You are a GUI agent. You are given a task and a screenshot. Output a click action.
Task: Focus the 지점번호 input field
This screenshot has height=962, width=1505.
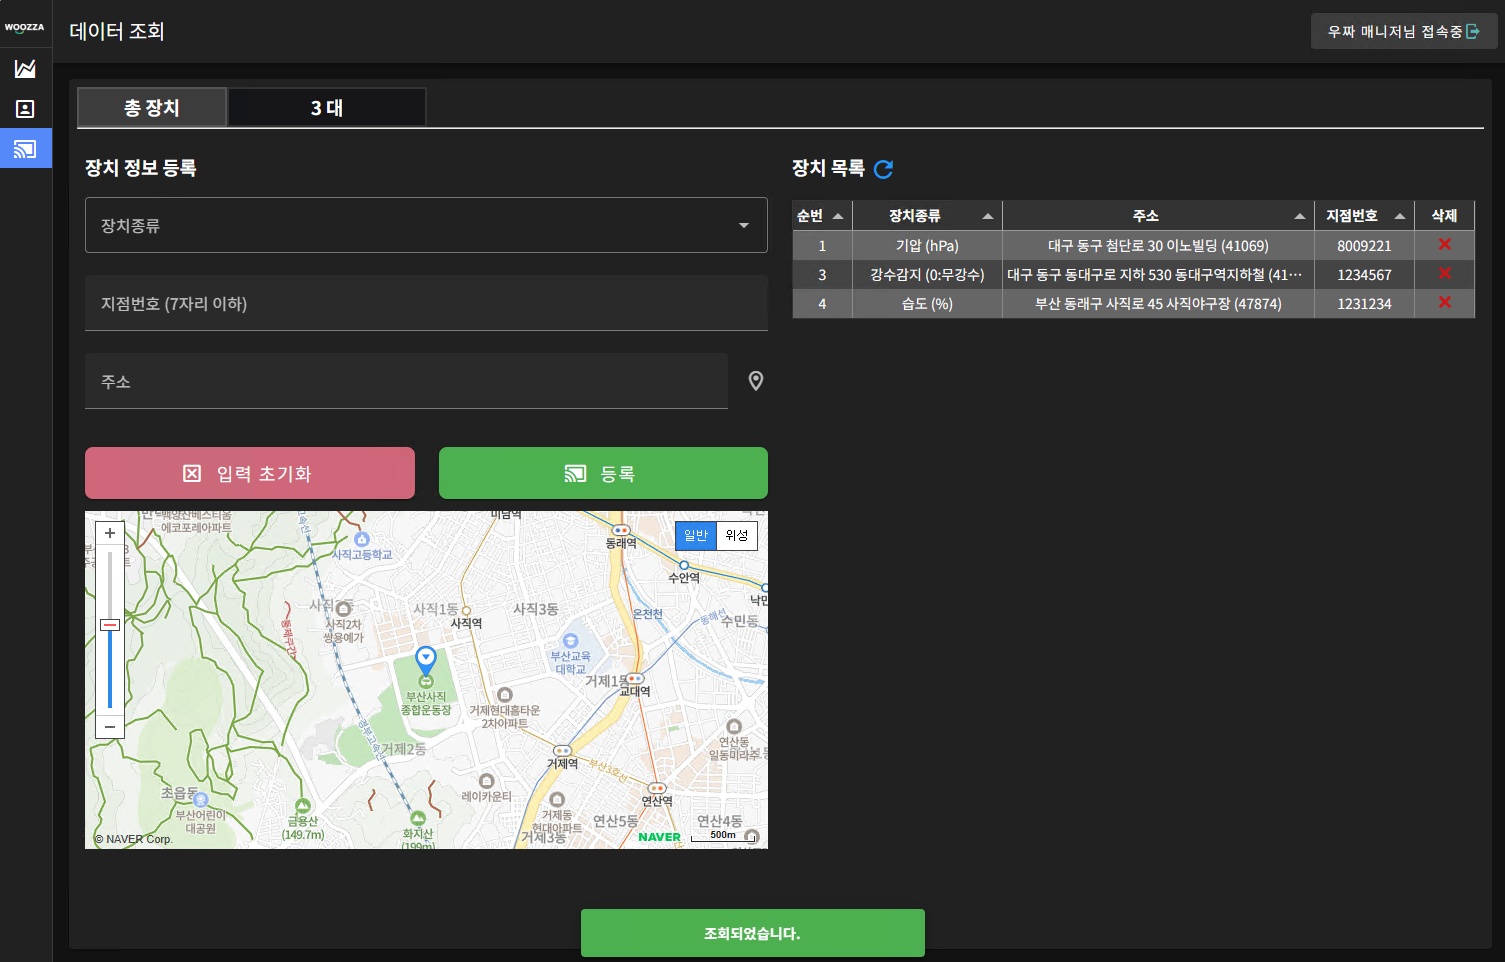click(x=426, y=303)
